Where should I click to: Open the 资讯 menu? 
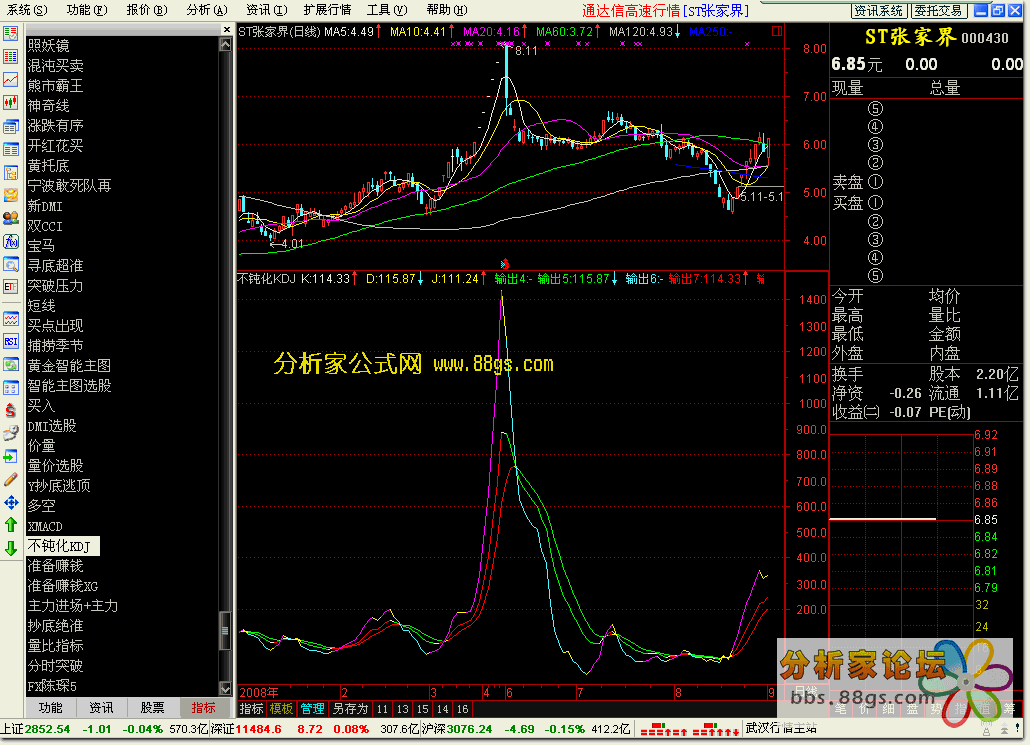click(266, 10)
